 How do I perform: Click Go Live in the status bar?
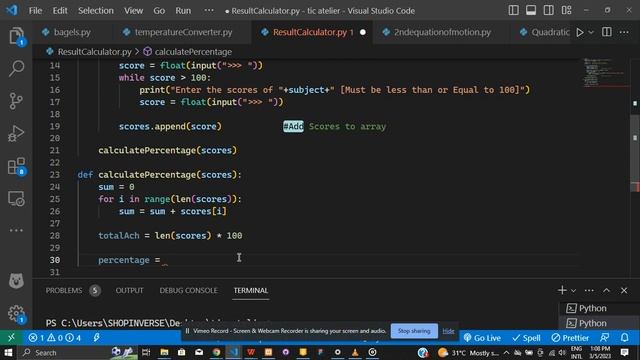pyautogui.click(x=482, y=338)
